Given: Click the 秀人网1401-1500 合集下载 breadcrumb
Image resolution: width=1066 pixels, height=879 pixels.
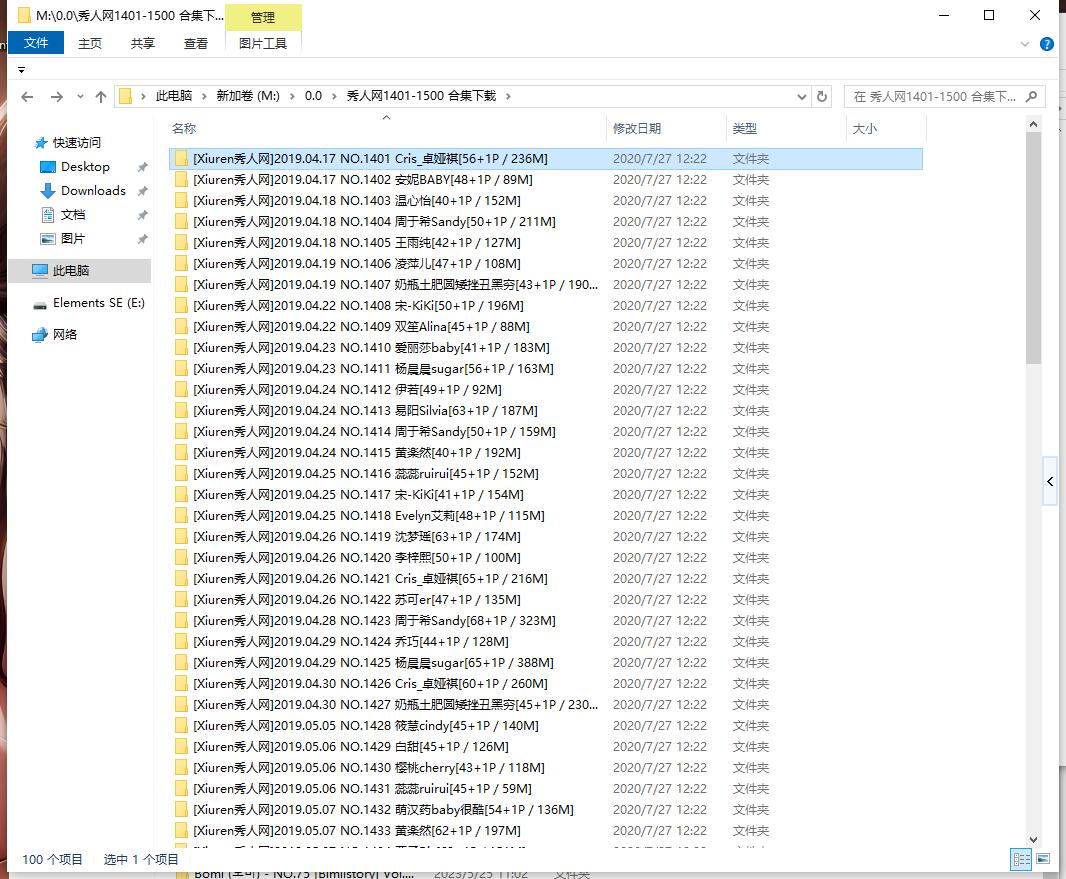Looking at the screenshot, I should (422, 97).
